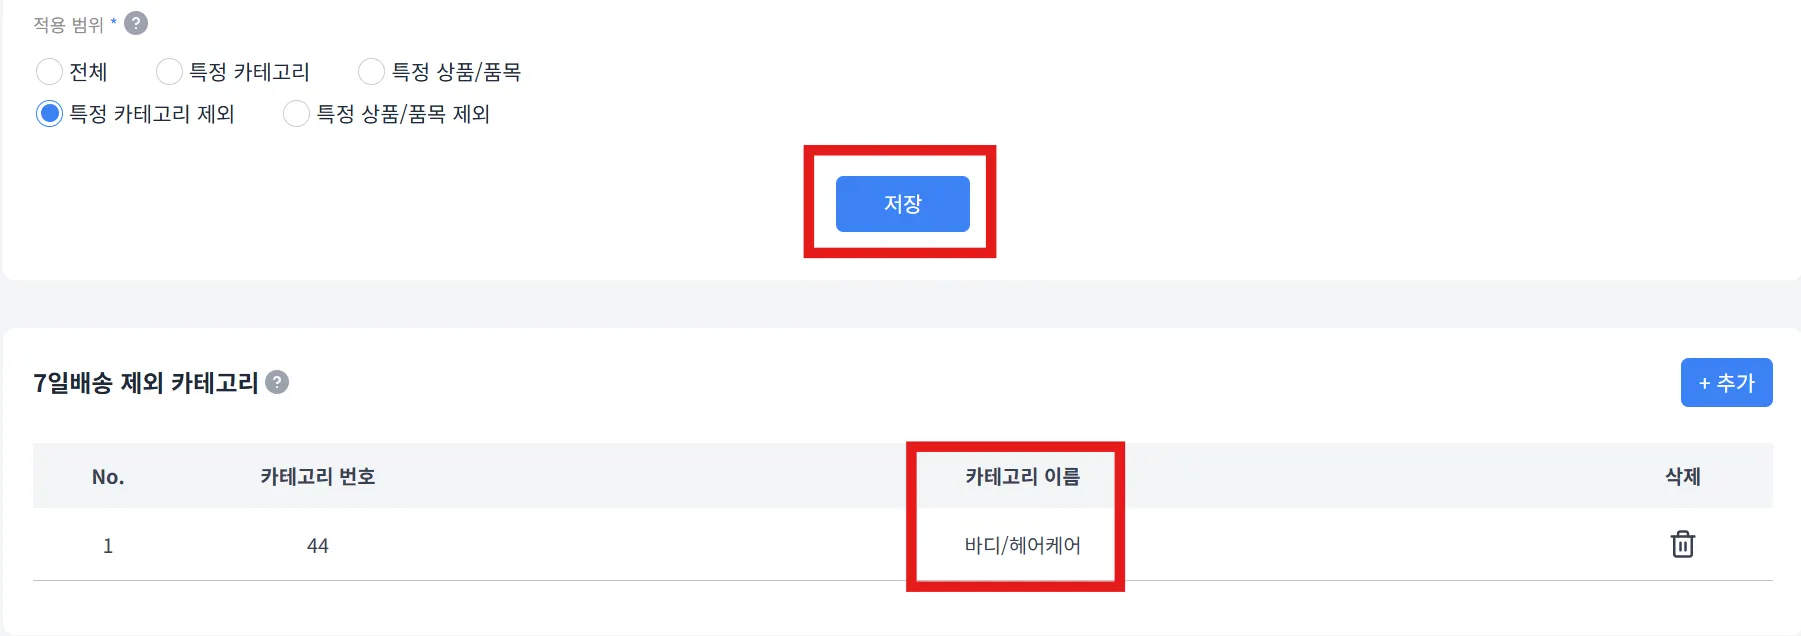Click the row number 1 cell
The width and height of the screenshot is (1801, 636).
point(108,546)
